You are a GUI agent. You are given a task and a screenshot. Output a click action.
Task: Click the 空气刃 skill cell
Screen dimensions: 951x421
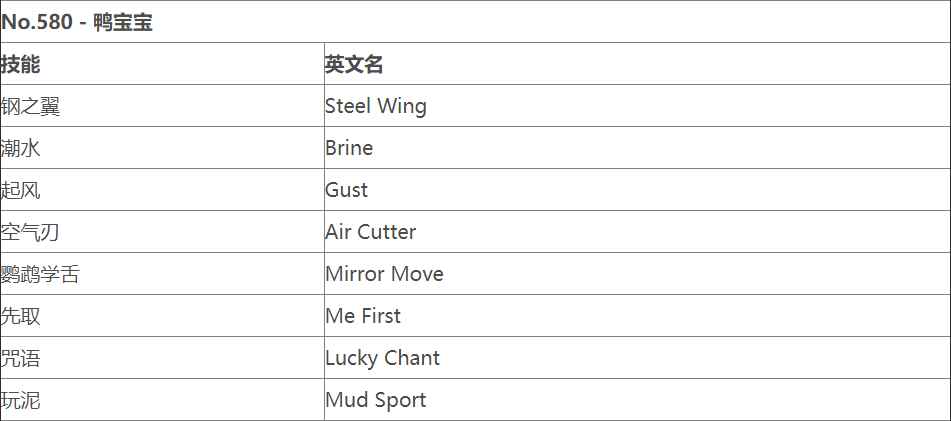(x=31, y=232)
